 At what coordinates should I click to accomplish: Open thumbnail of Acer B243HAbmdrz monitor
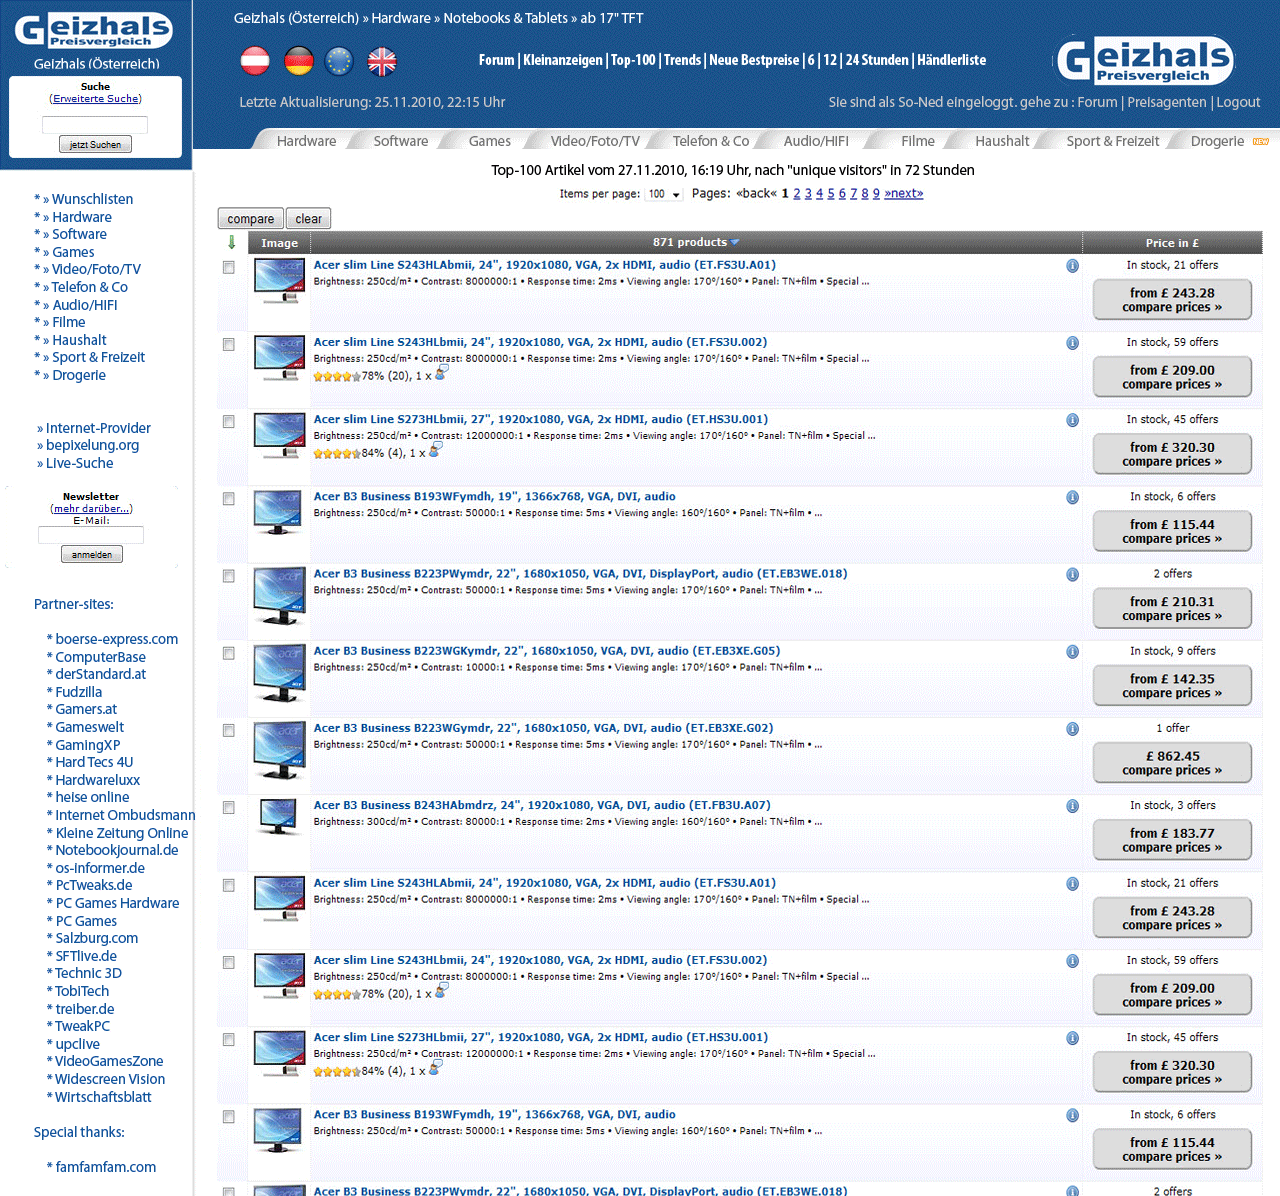[279, 817]
